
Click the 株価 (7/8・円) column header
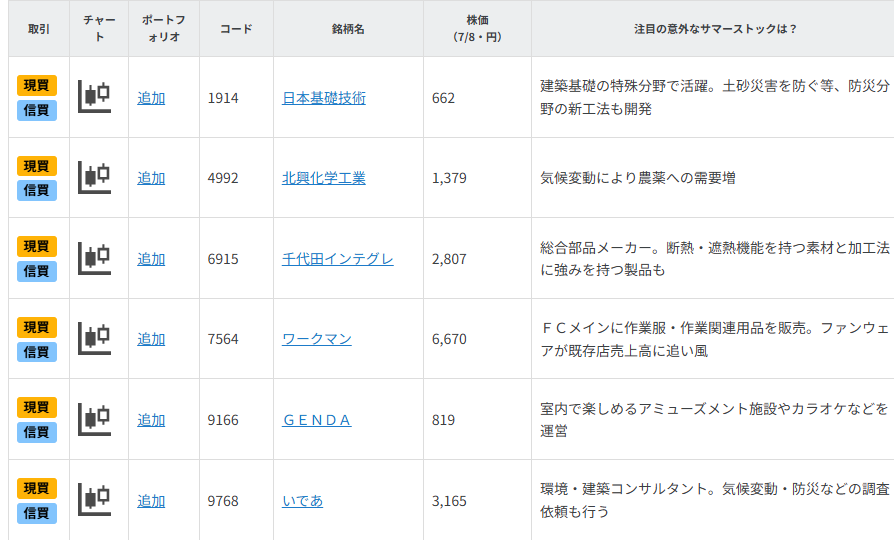478,29
